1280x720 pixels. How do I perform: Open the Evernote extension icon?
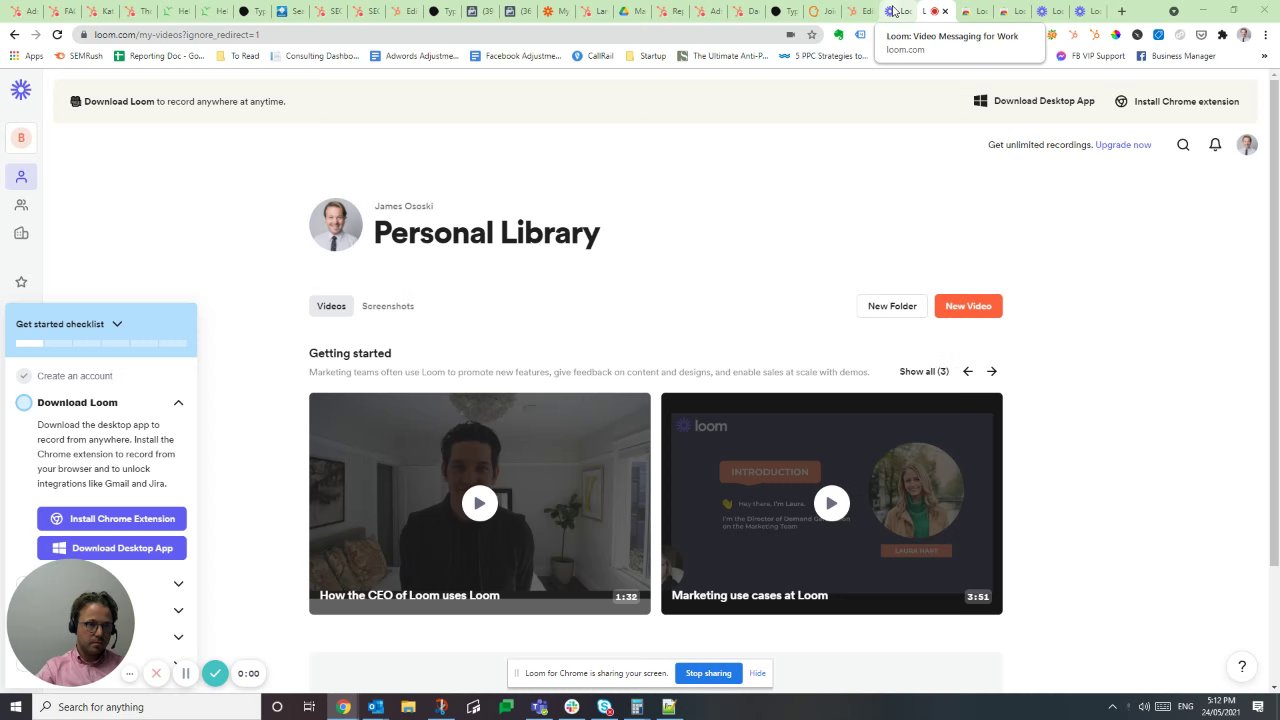pyautogui.click(x=838, y=34)
